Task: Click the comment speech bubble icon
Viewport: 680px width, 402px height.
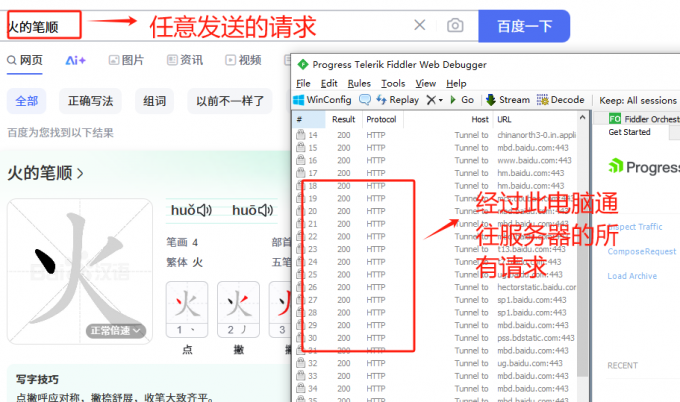Action: 365,100
